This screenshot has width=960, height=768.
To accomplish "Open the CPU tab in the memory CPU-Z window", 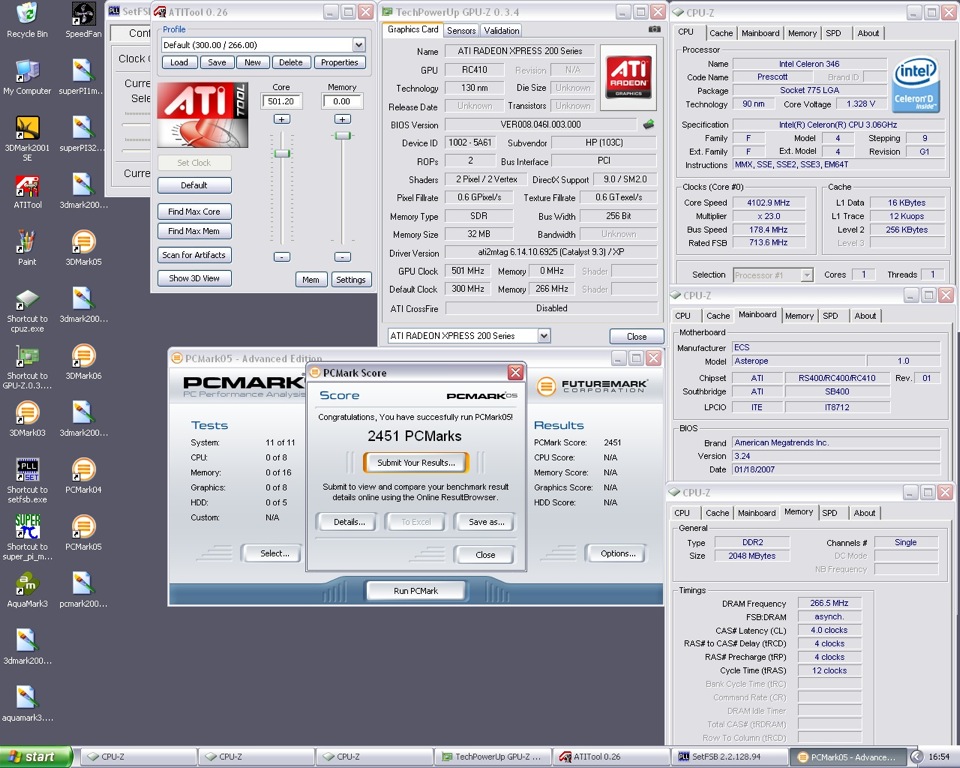I will [x=681, y=513].
